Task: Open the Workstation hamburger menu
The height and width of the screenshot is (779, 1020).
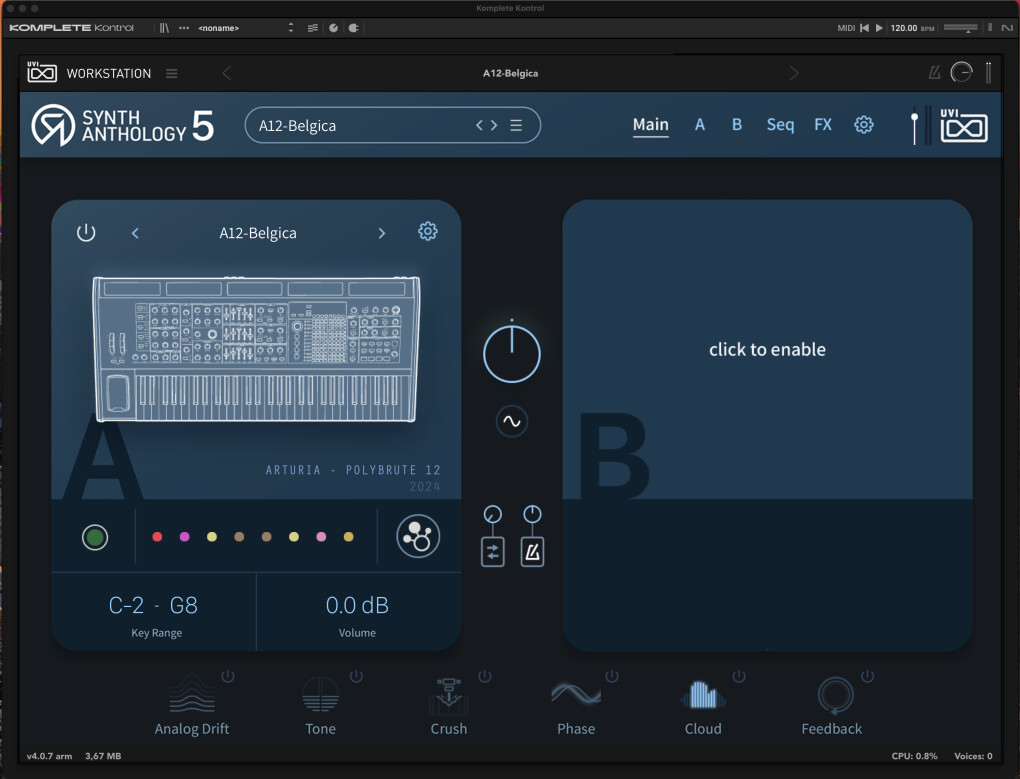Action: [x=172, y=73]
